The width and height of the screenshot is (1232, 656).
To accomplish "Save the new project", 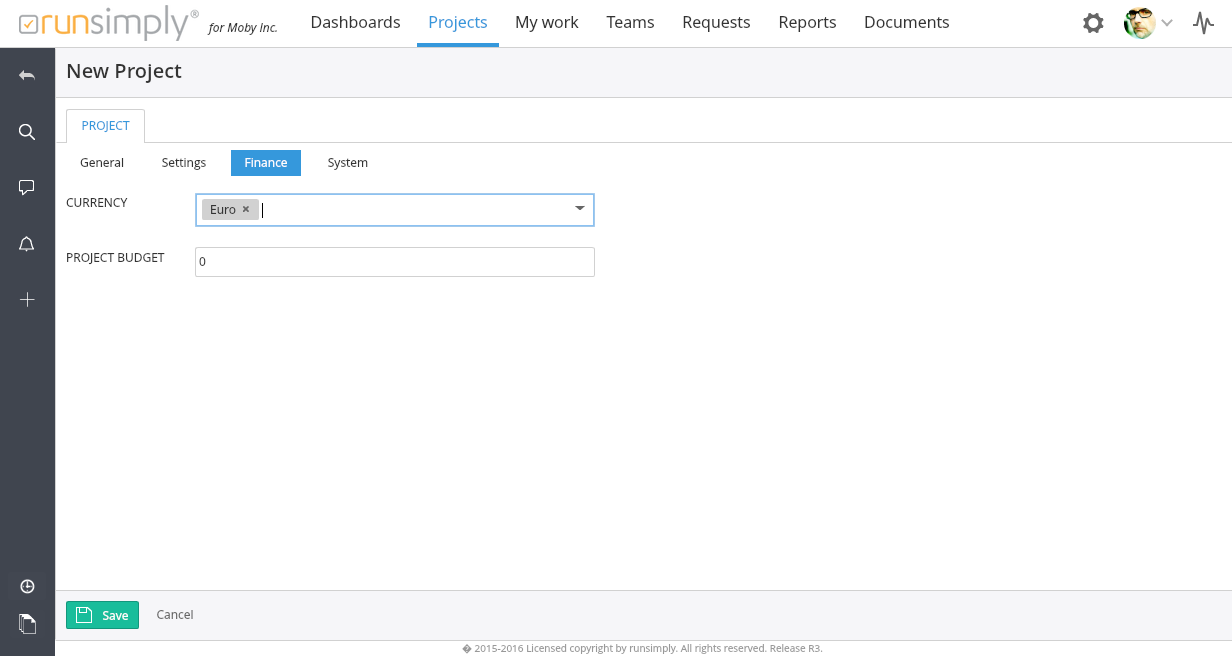I will [102, 615].
